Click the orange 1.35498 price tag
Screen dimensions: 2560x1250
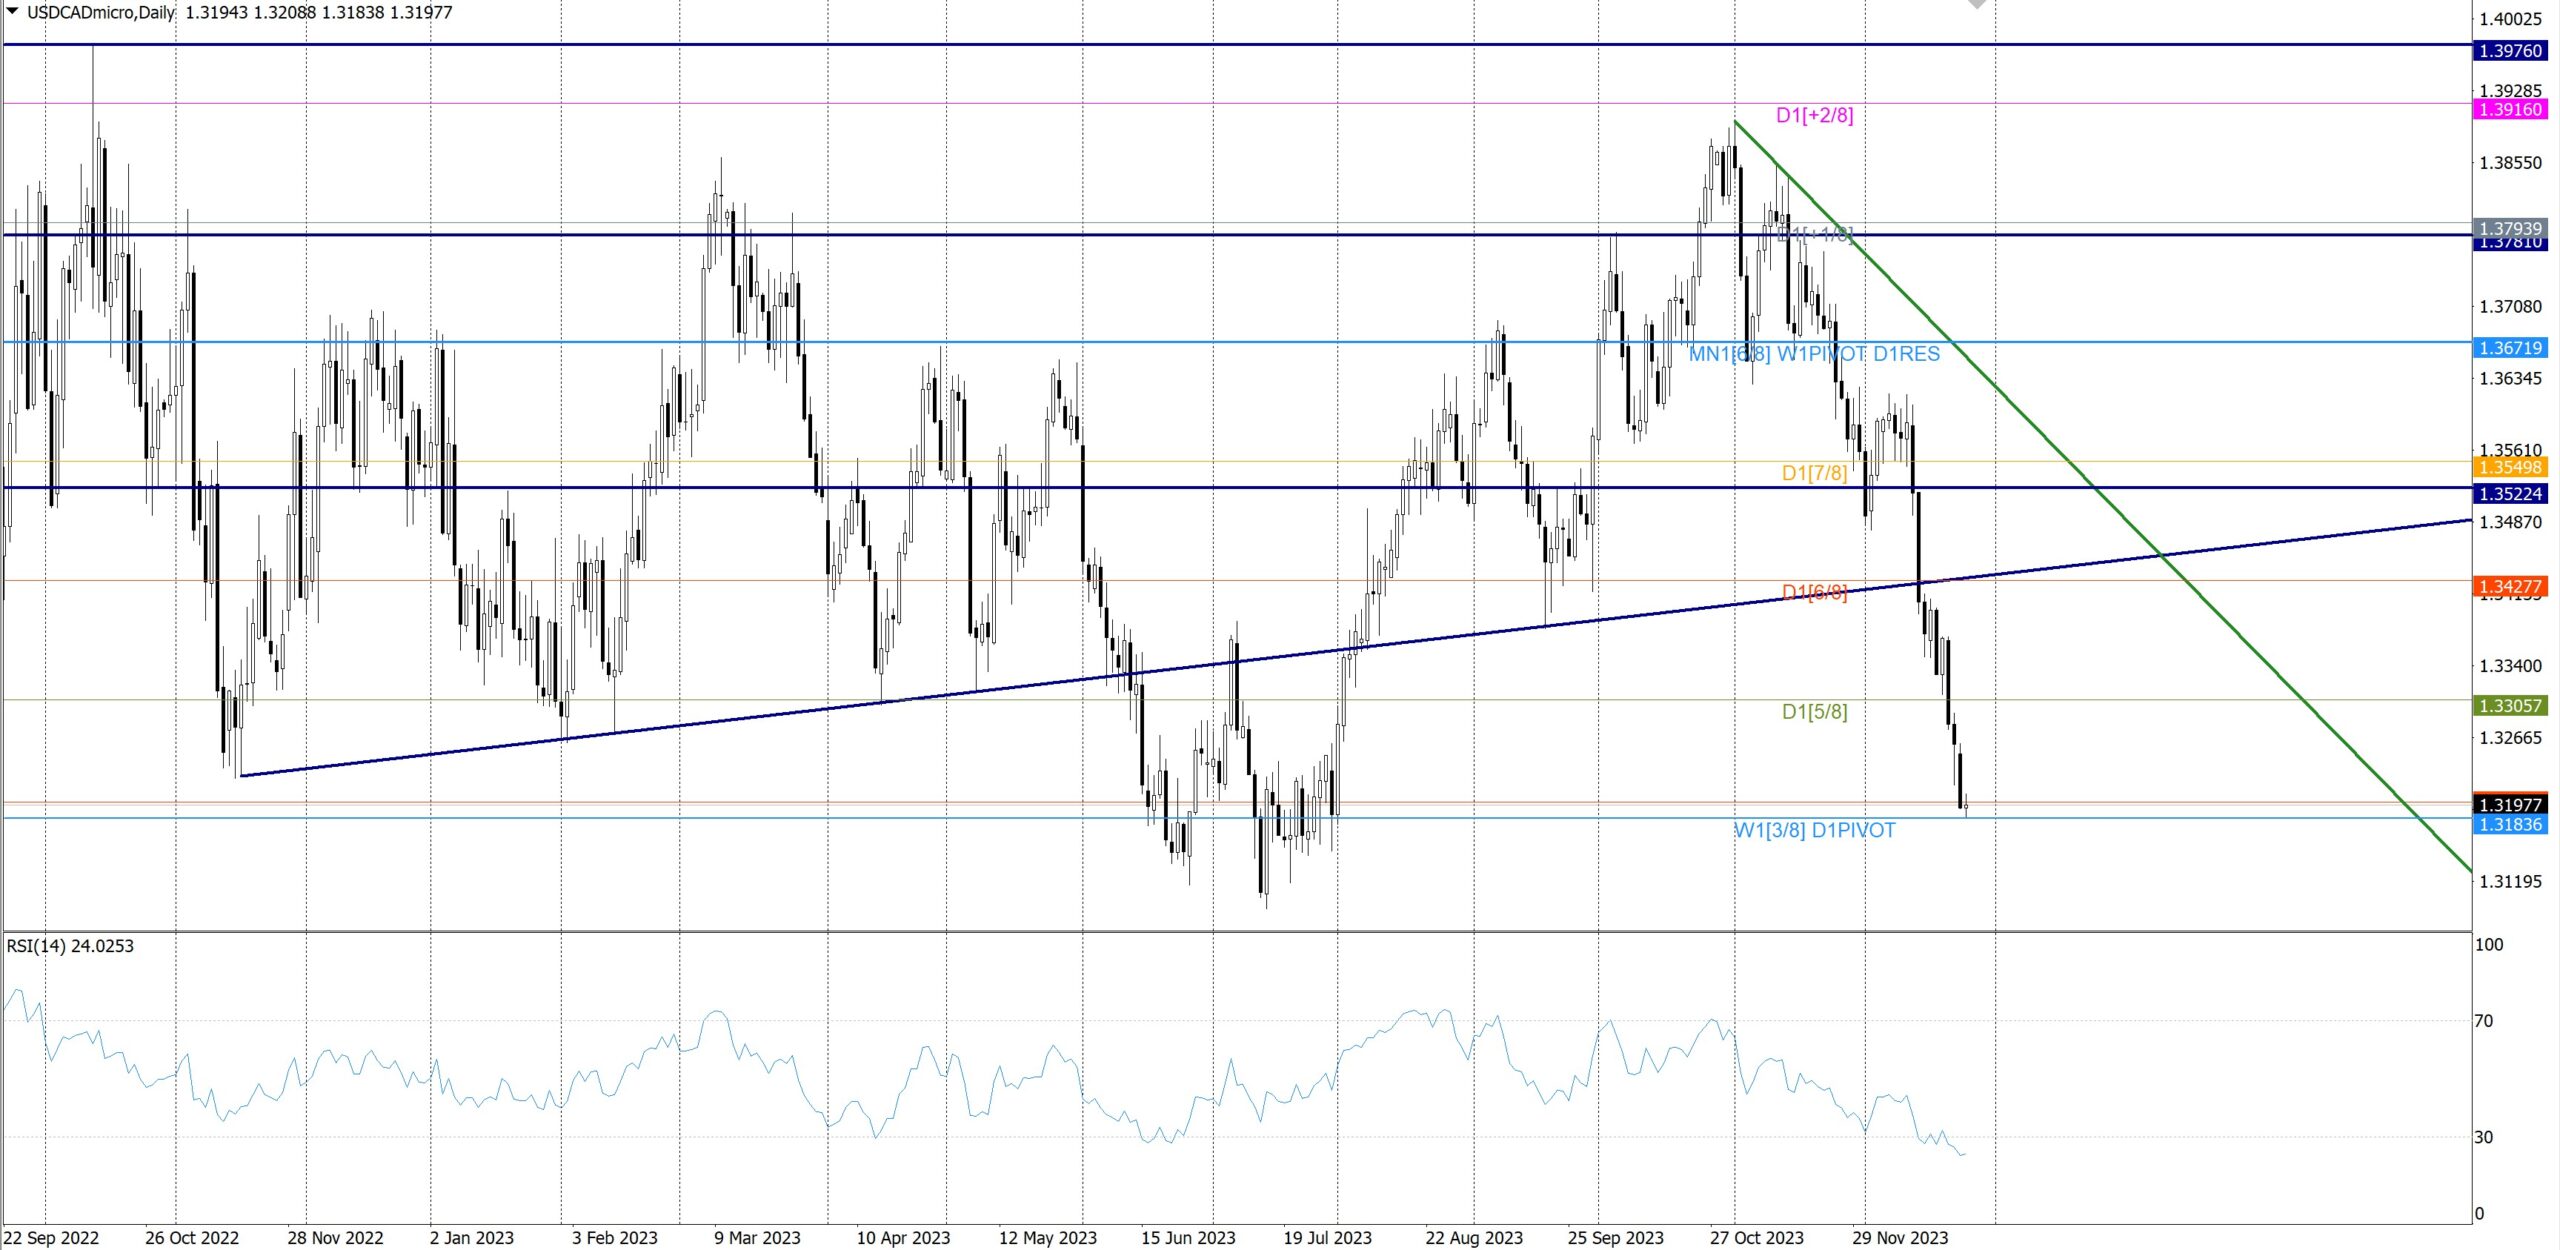tap(2510, 467)
